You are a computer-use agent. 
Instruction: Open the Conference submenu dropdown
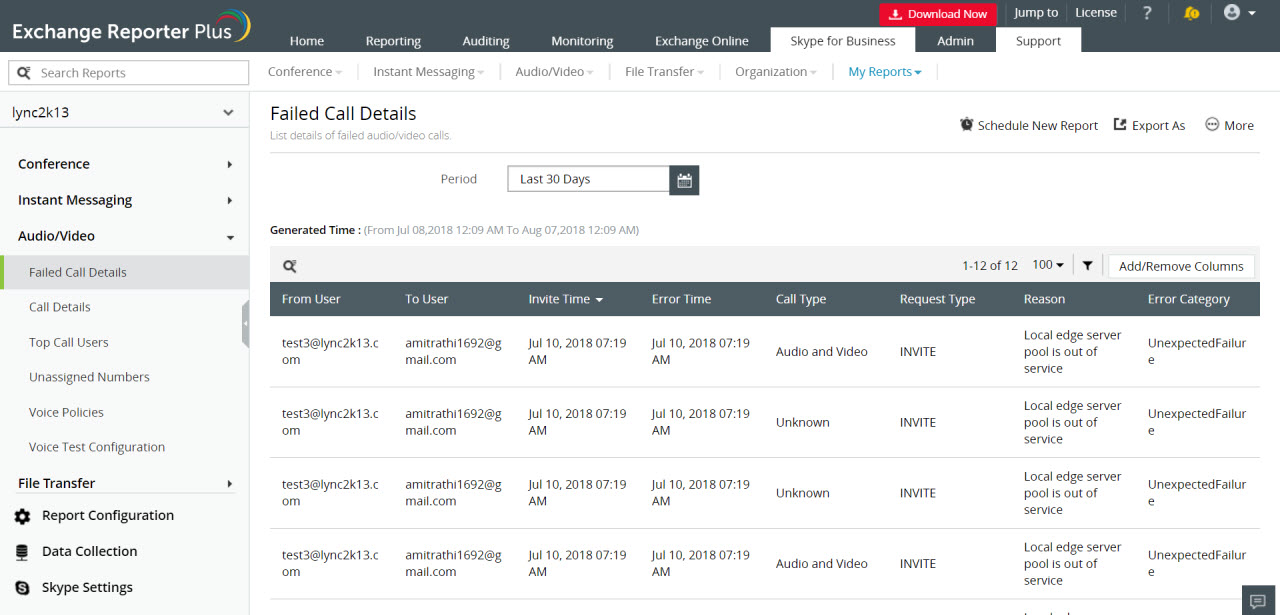point(305,72)
